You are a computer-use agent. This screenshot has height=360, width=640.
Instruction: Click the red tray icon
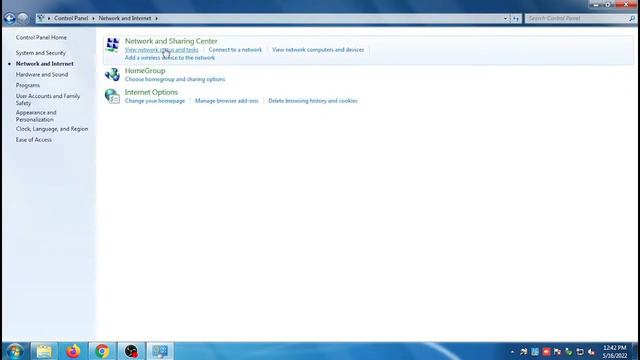pyautogui.click(x=546, y=352)
